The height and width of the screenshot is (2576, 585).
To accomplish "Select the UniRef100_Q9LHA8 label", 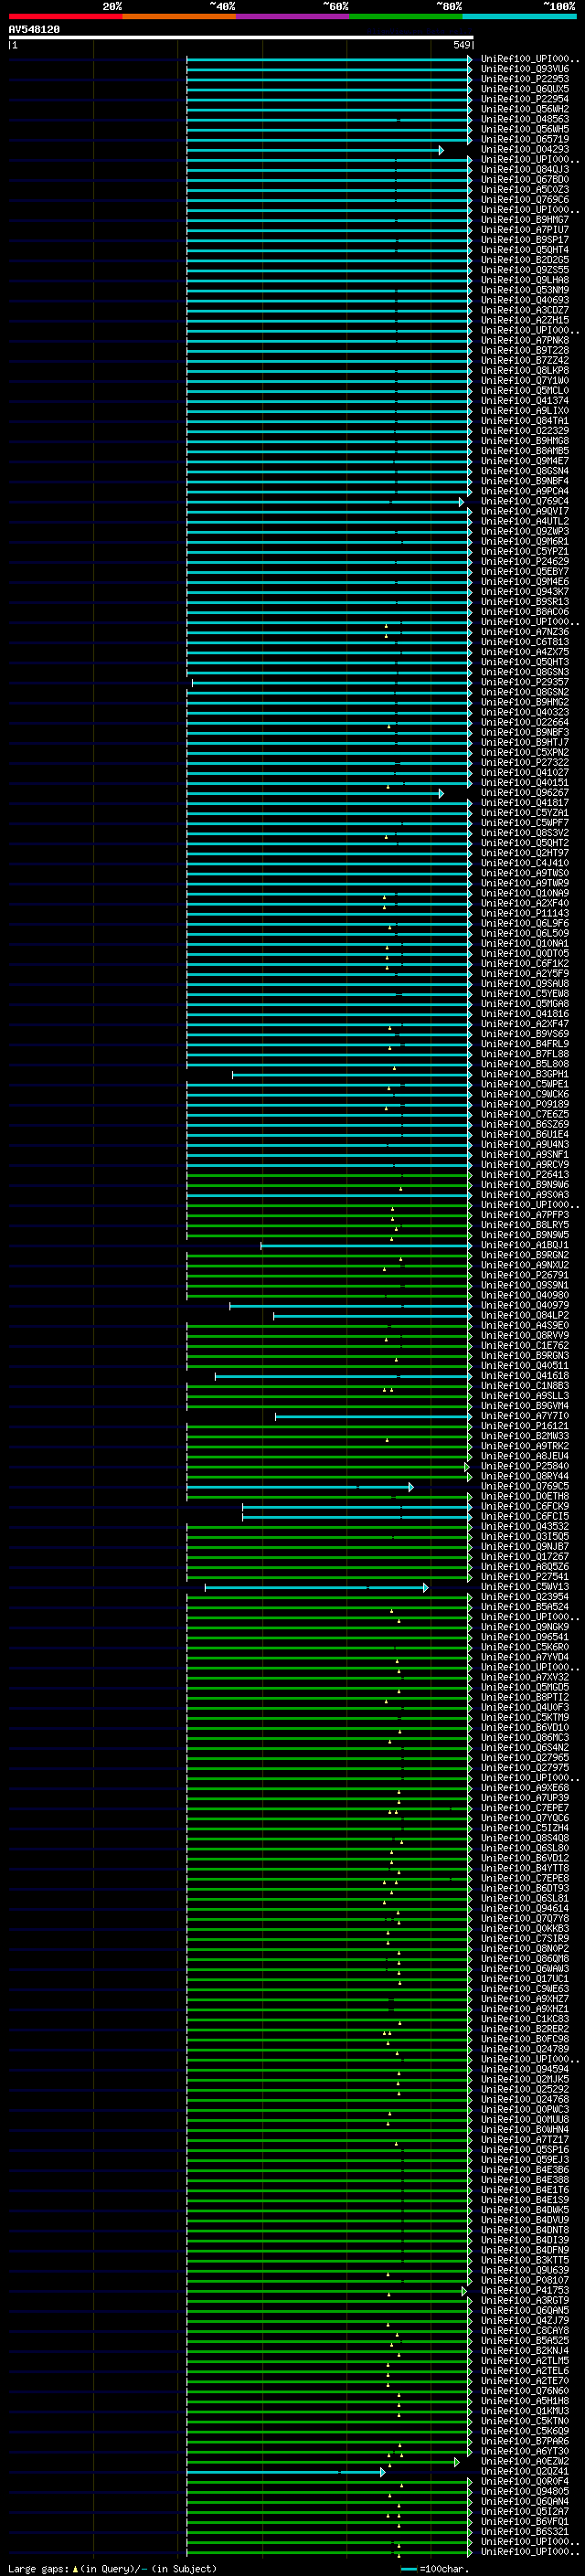I will (525, 280).
